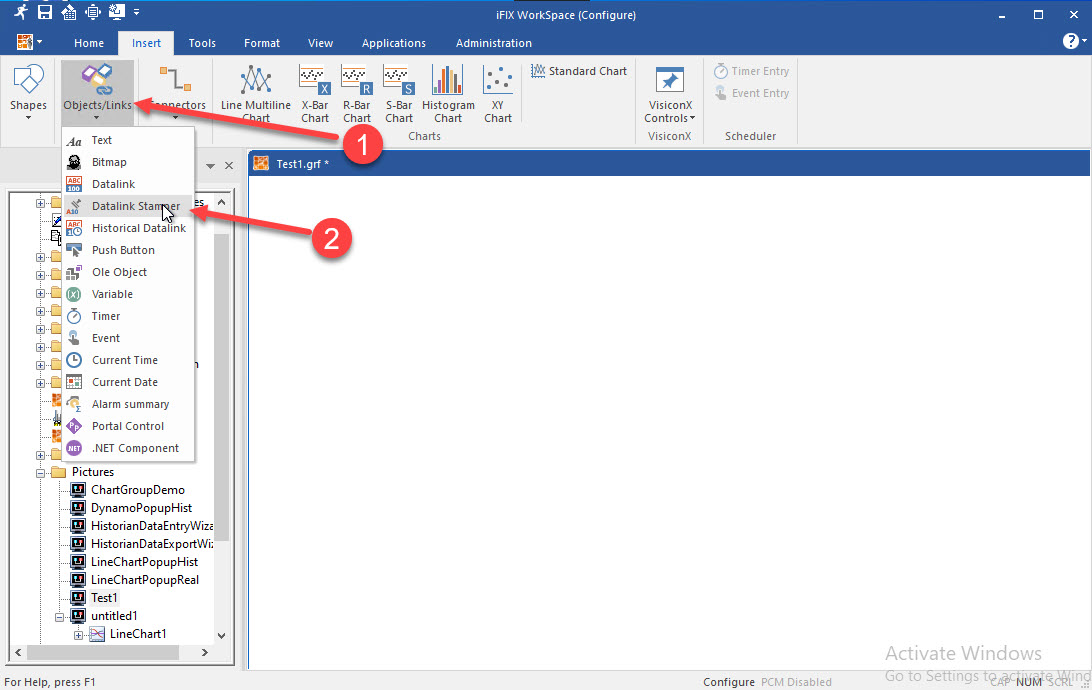Insert a Variable object from the menu
1092x690 pixels.
point(128,294)
